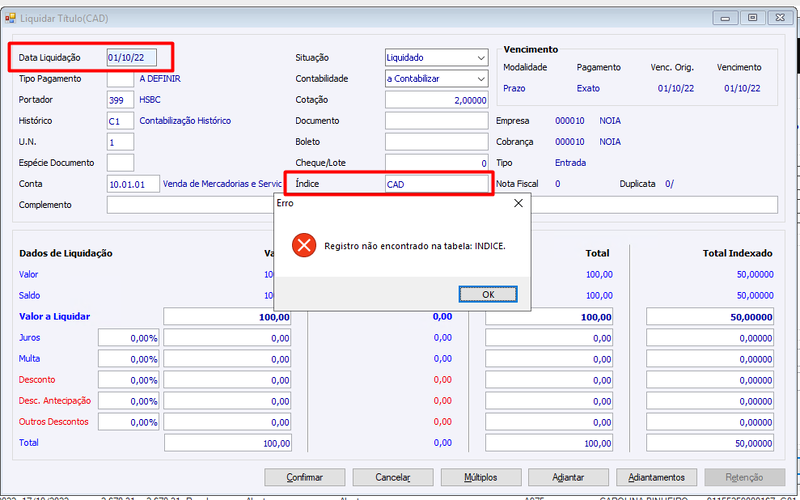
Task: Click the Cancelar button
Action: click(x=393, y=478)
